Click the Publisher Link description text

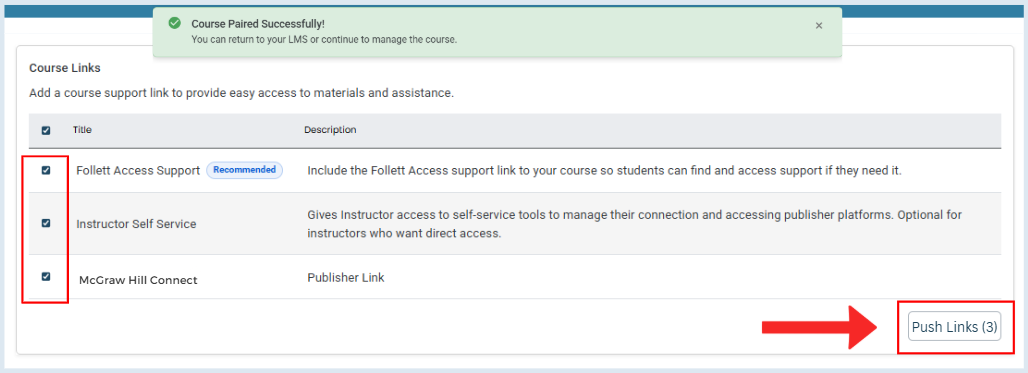pos(346,277)
